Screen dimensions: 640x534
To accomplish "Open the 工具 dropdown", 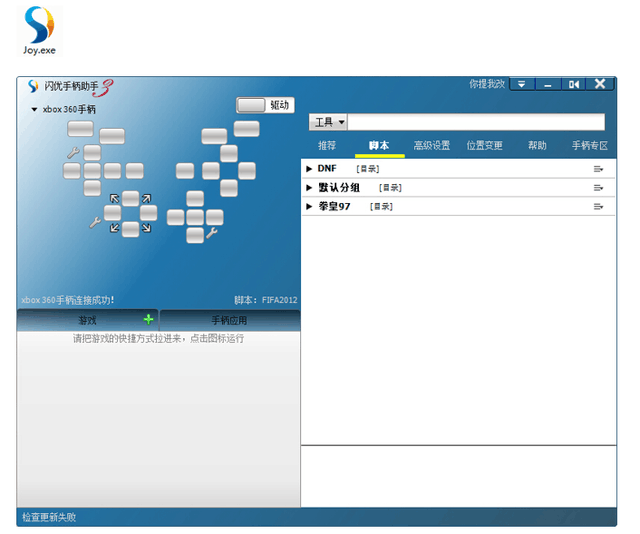I will tap(329, 122).
